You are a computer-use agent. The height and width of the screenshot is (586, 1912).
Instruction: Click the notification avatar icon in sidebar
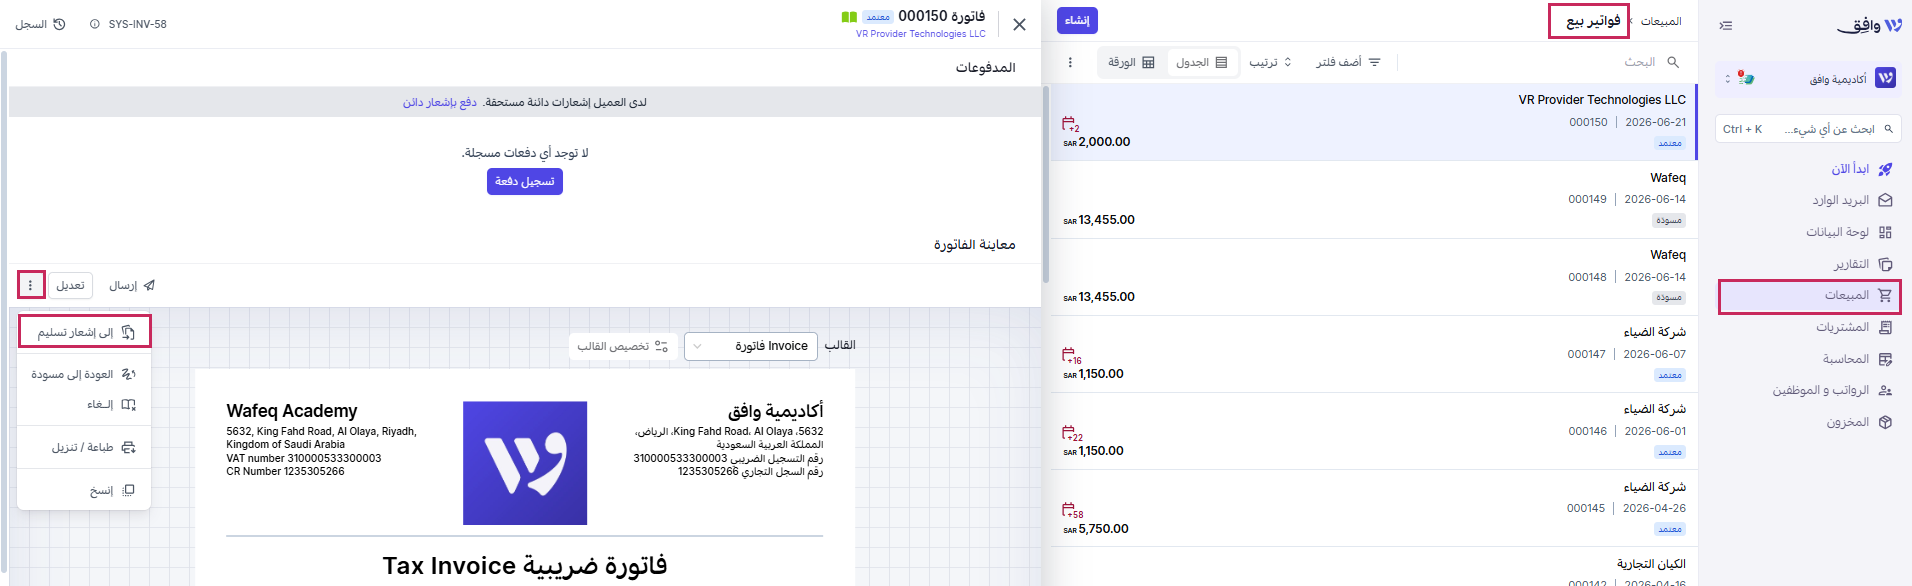click(x=1745, y=77)
